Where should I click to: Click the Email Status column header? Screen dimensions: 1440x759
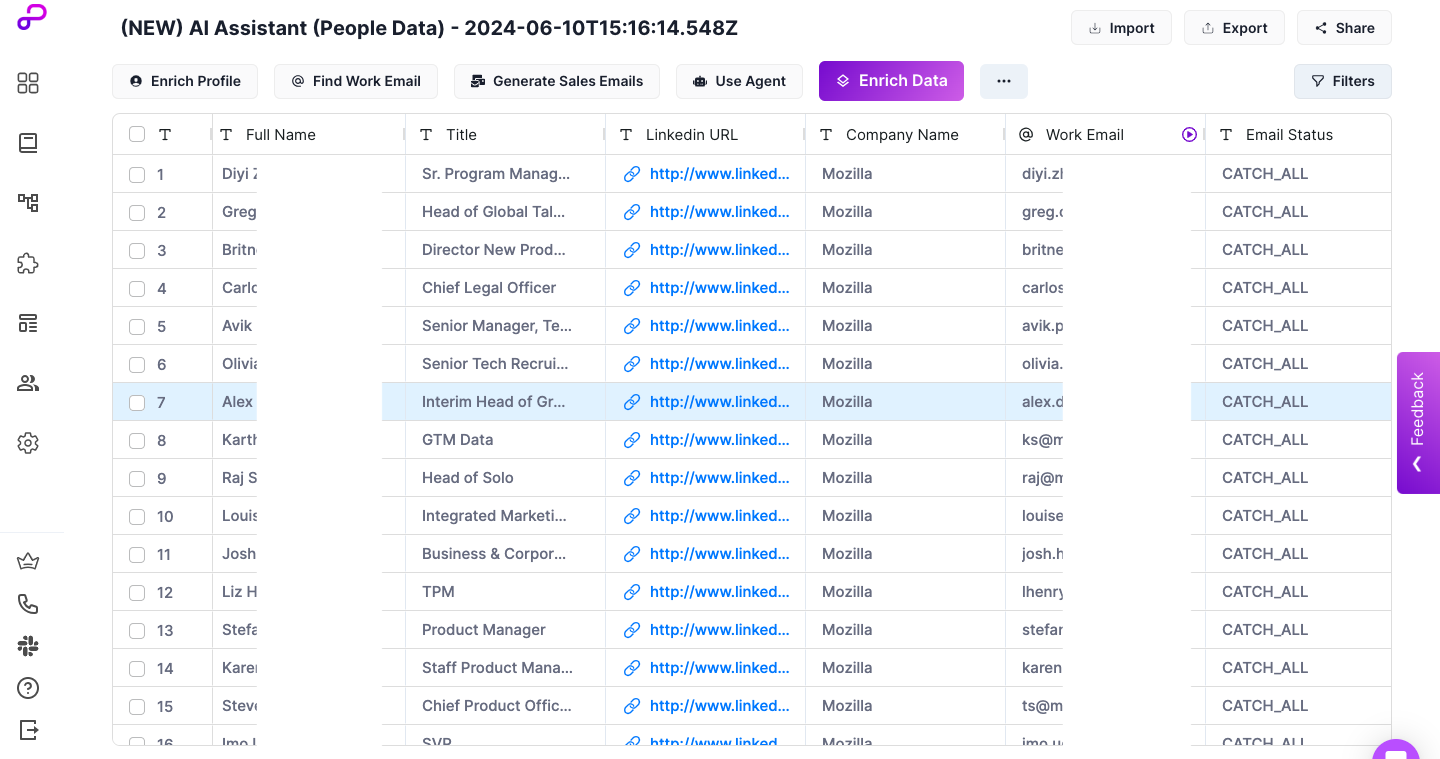(1288, 135)
